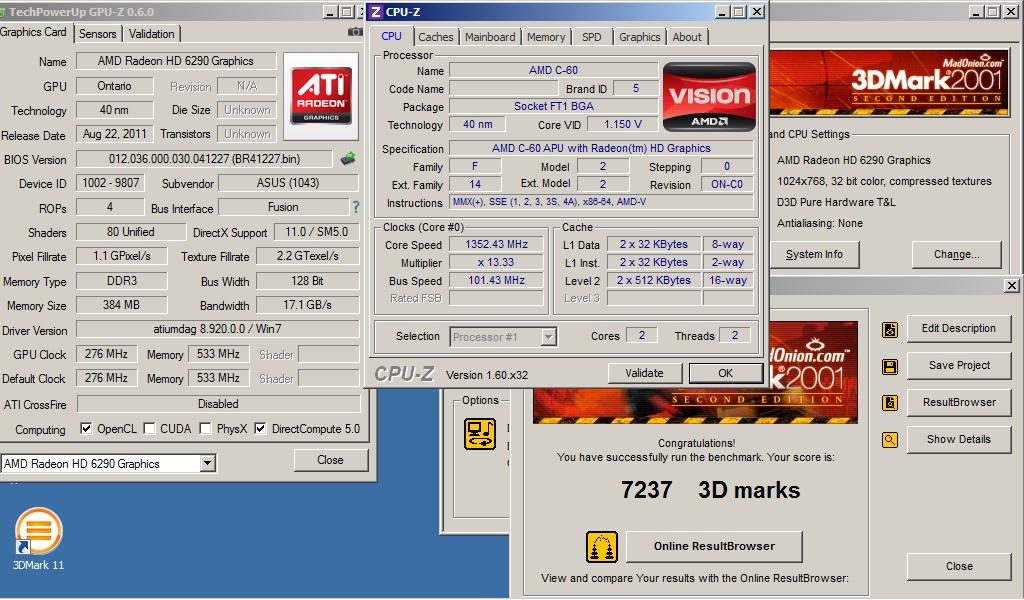Click the Specification field in CPU-Z
The height and width of the screenshot is (600, 1024).
click(x=601, y=148)
